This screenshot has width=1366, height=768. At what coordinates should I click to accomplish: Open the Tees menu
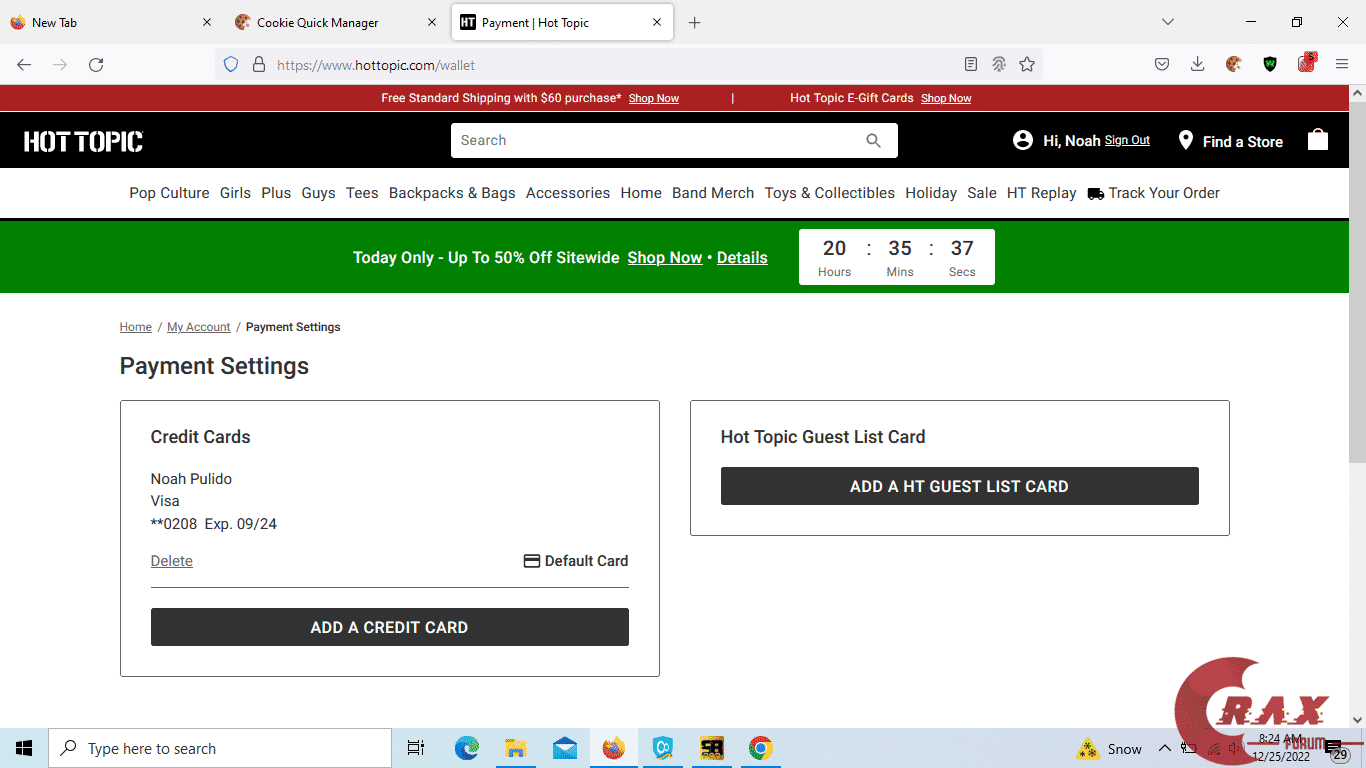[x=362, y=193]
